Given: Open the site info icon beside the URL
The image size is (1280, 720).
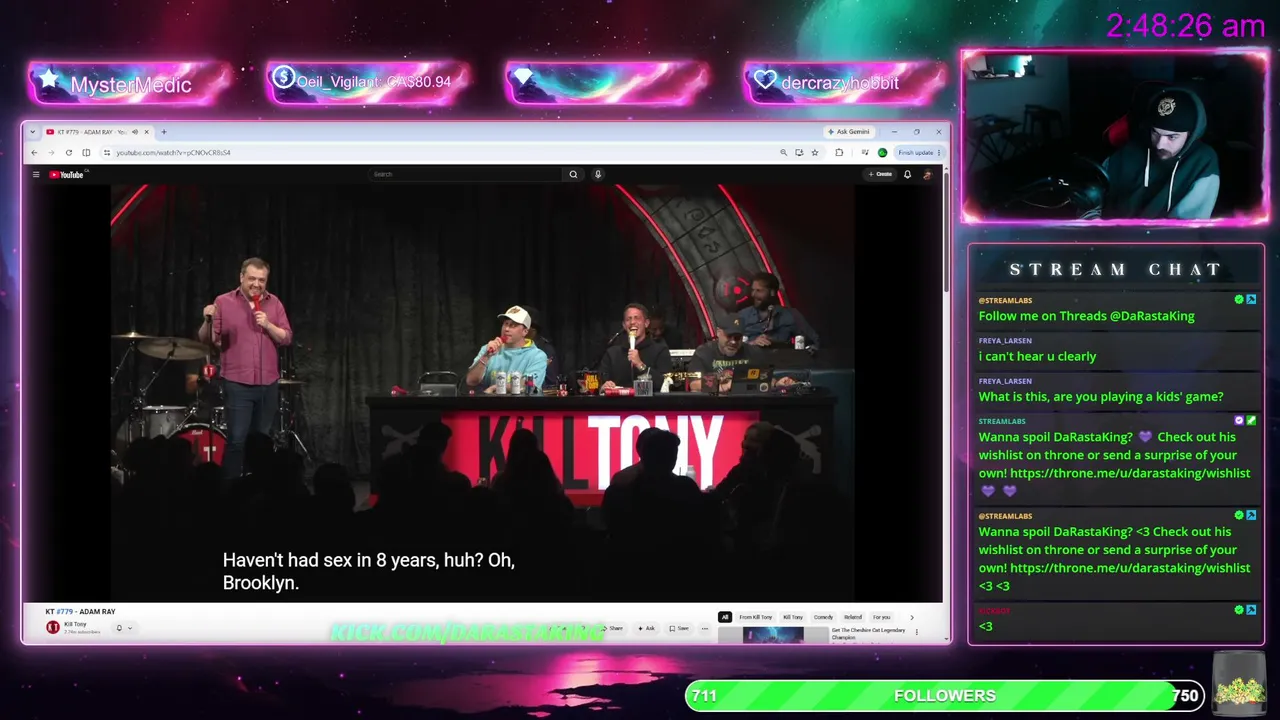Looking at the screenshot, I should pyautogui.click(x=107, y=152).
